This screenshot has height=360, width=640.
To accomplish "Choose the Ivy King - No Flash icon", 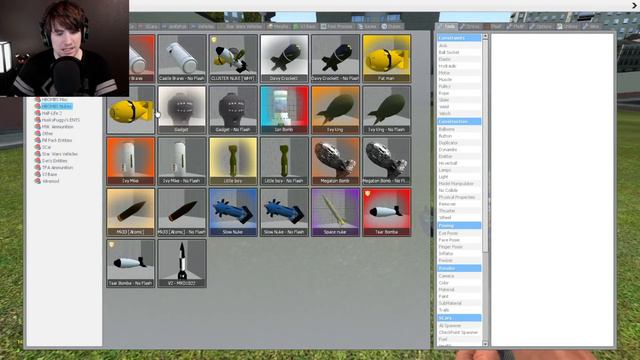I will tap(387, 109).
